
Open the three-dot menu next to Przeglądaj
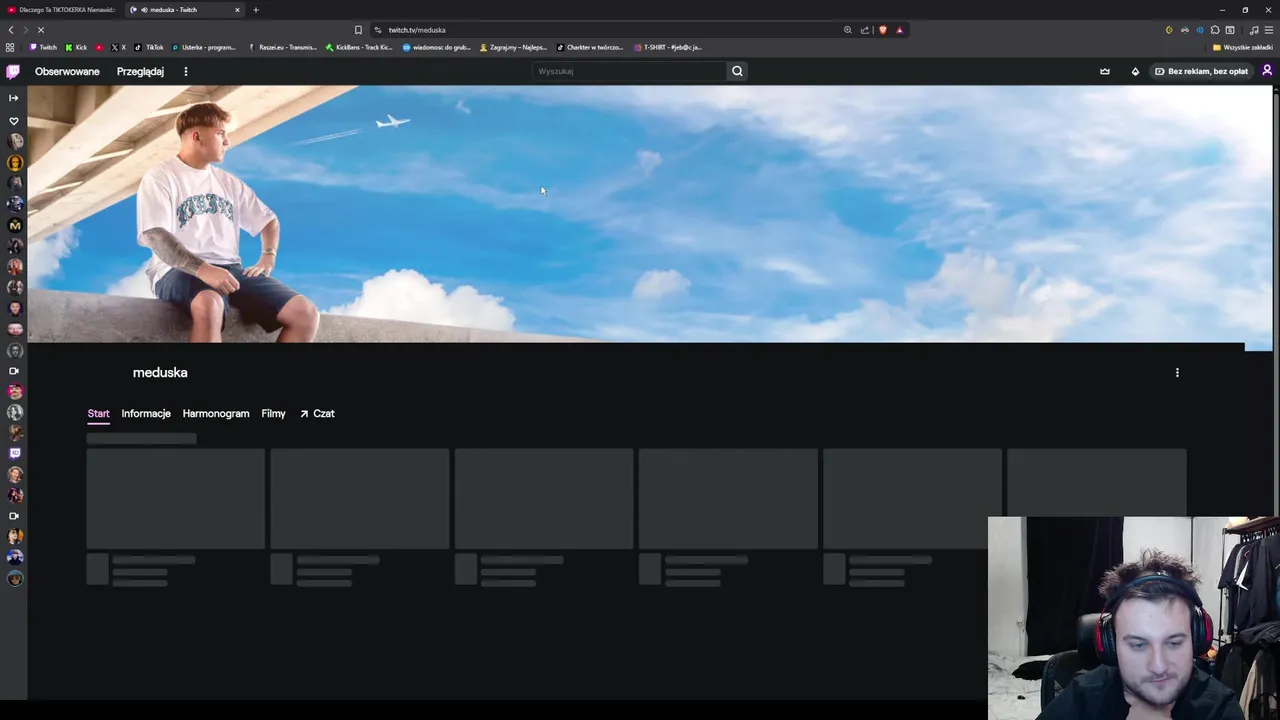(x=185, y=71)
